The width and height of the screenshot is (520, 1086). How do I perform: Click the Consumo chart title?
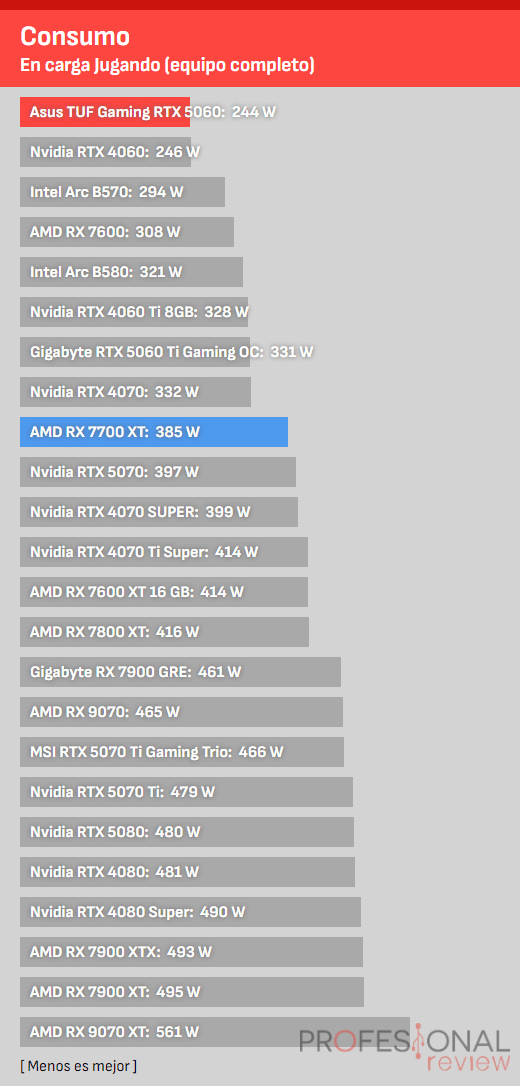pyautogui.click(x=75, y=36)
